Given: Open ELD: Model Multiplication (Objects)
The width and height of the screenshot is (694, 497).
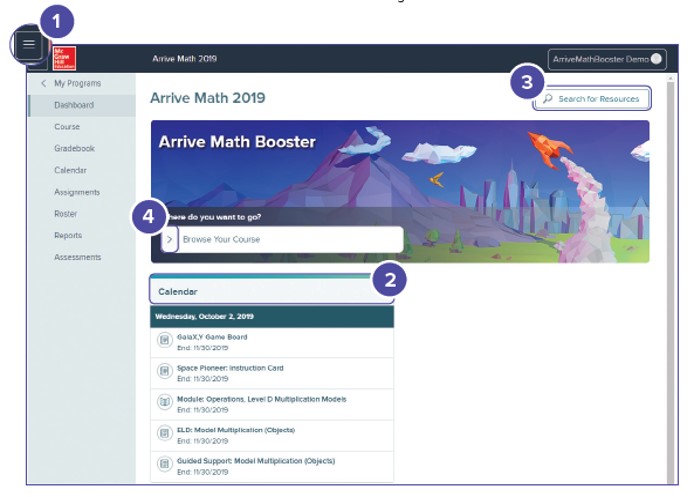Looking at the screenshot, I should 272,435.
